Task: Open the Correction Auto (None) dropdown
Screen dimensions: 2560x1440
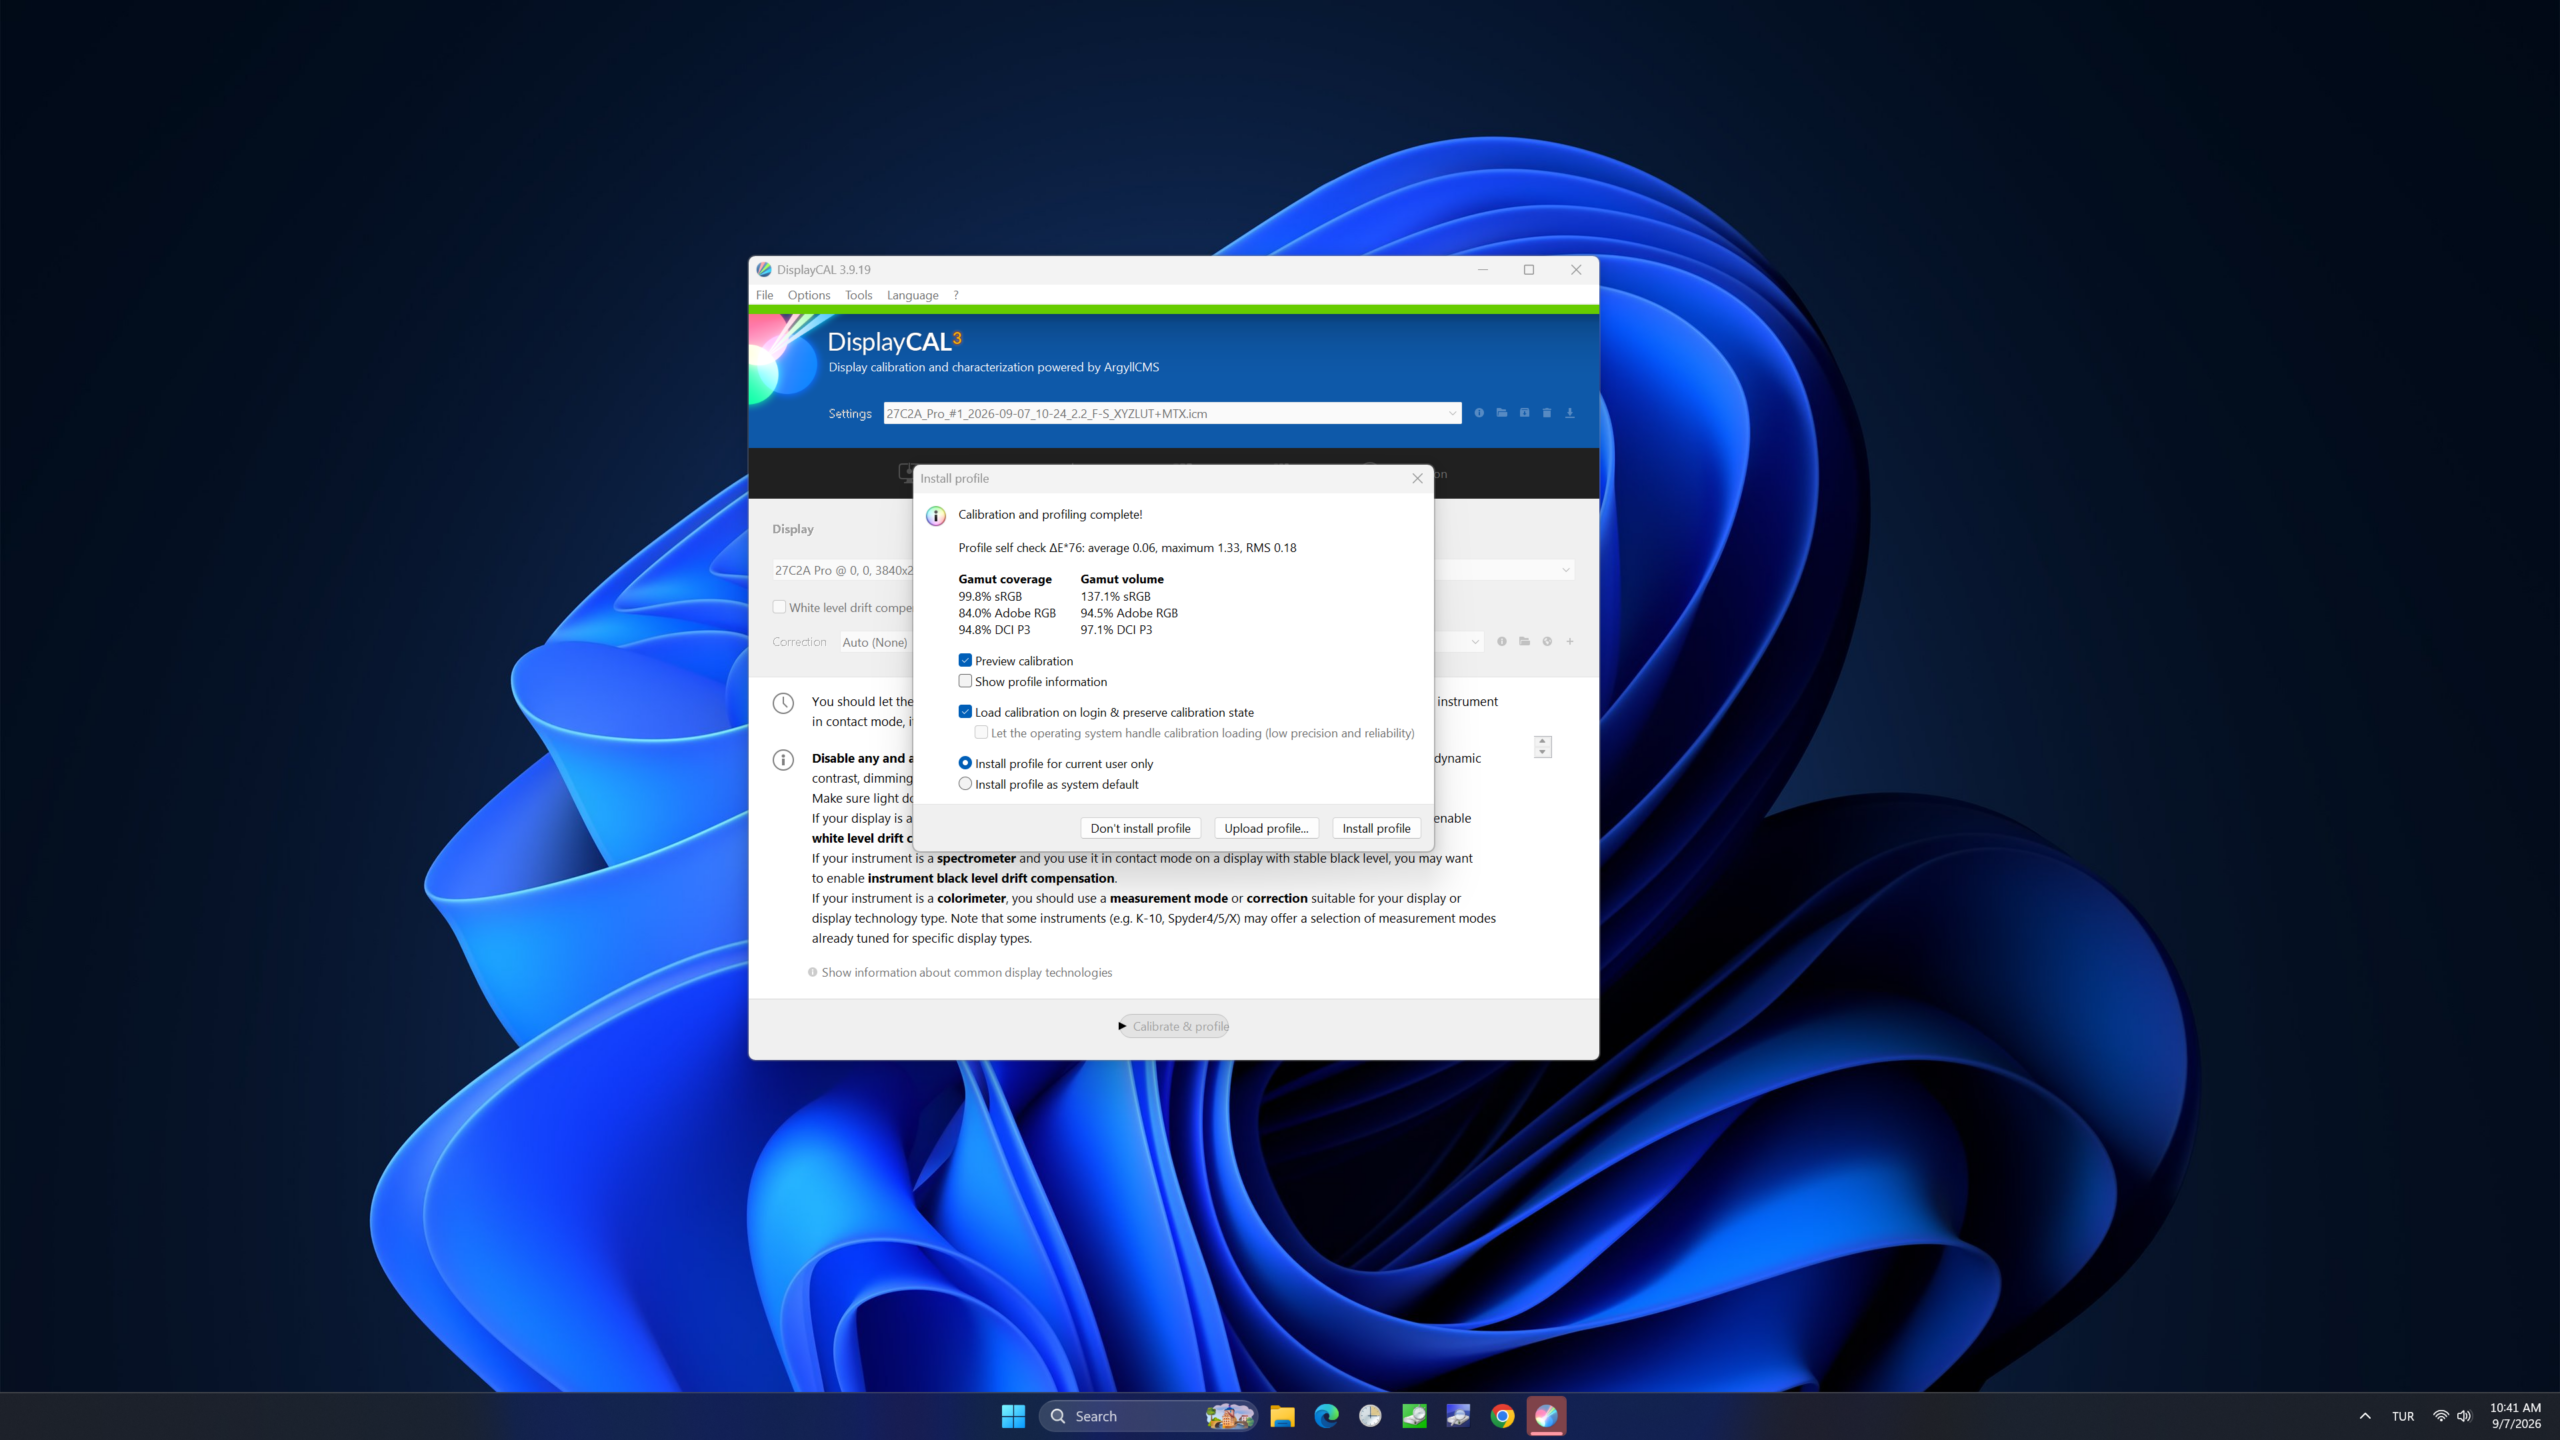Action: click(876, 642)
